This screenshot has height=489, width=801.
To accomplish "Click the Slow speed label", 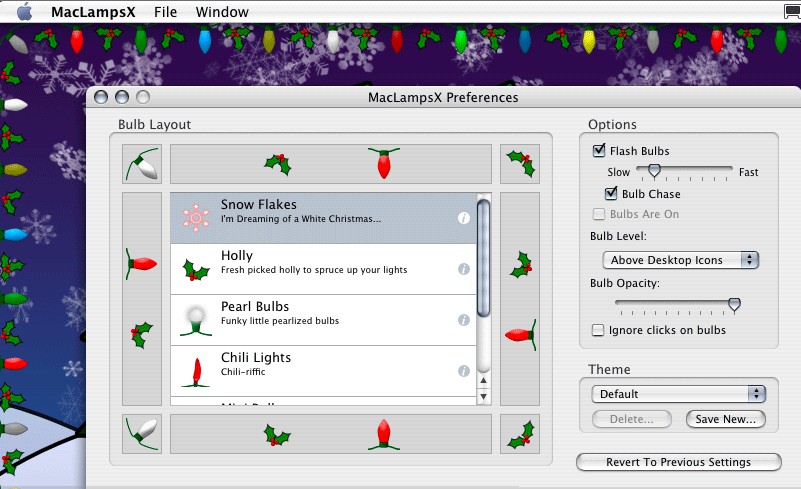I will 619,172.
